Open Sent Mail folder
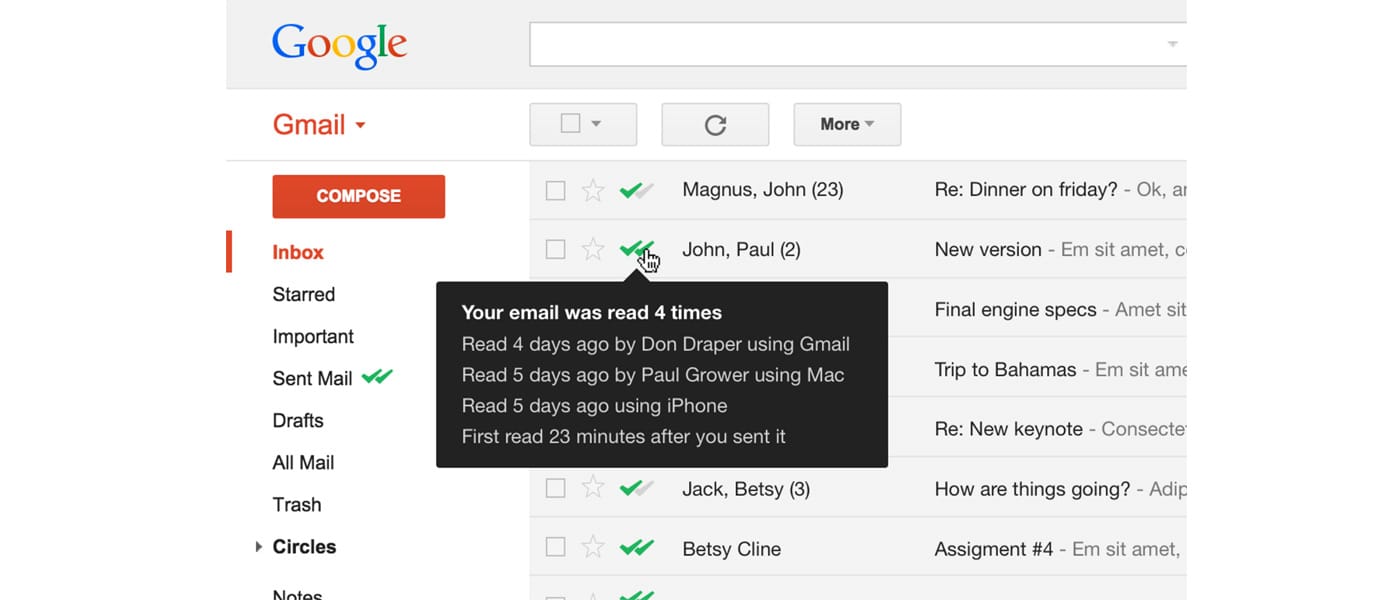Viewport: 1388px width, 600px height. coord(312,378)
